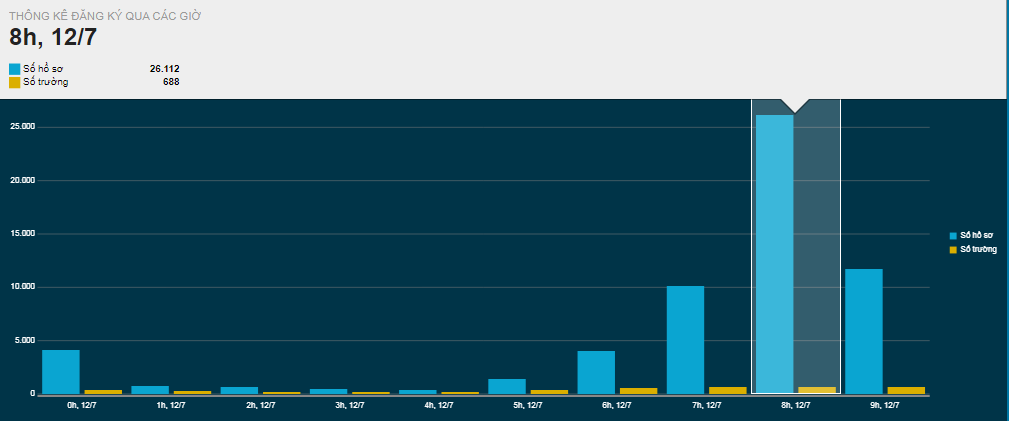
Task: Click the 3h, 12/7 x-axis label
Action: click(x=349, y=406)
